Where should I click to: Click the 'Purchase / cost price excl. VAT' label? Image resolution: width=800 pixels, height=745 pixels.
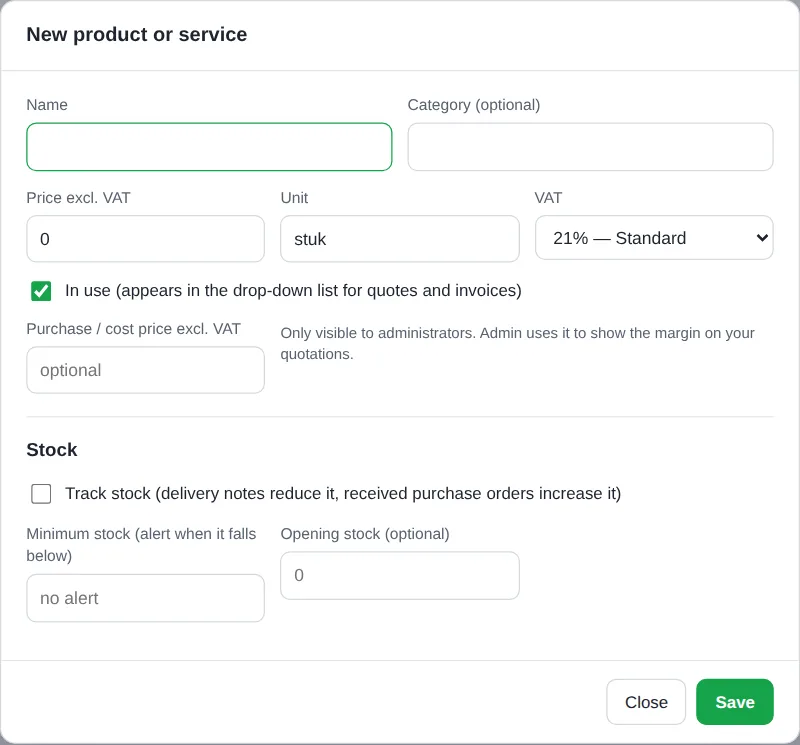pos(133,329)
